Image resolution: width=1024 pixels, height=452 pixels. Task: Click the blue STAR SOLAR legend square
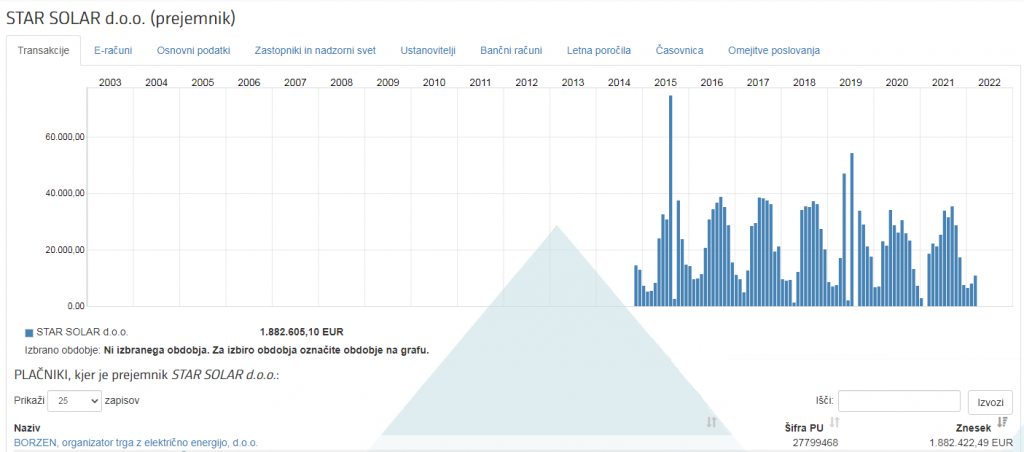(x=28, y=332)
